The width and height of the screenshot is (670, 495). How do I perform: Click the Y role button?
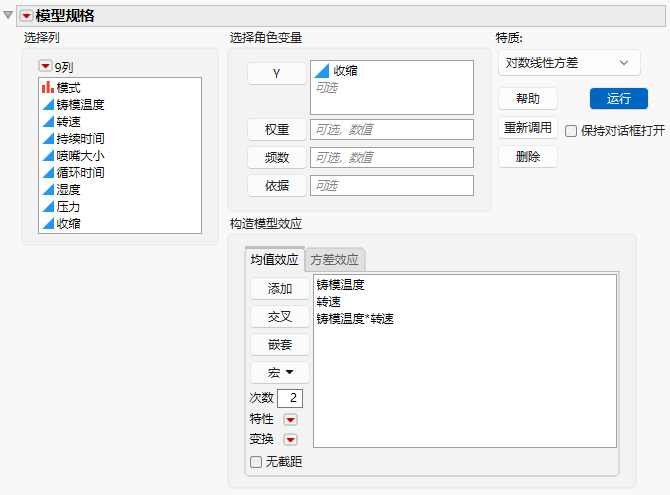(276, 73)
